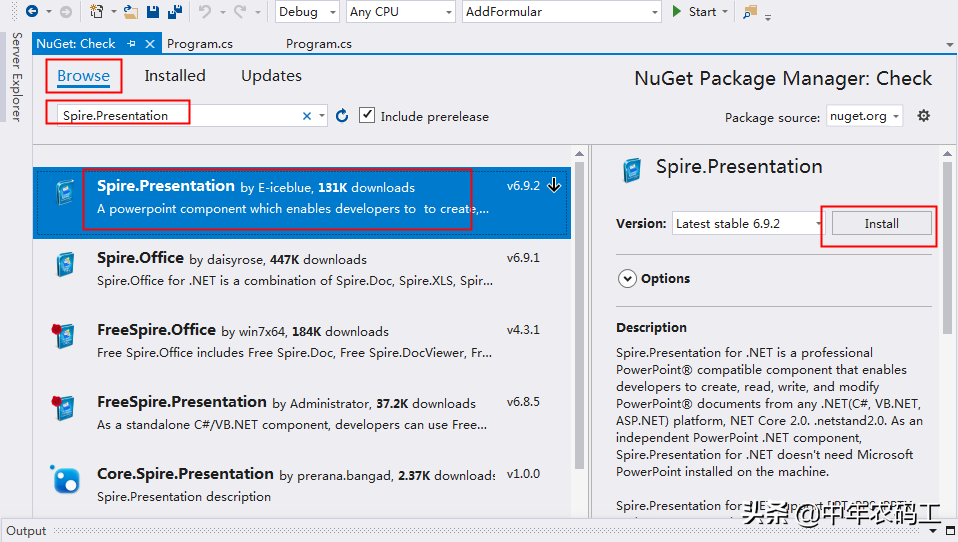Click the FreeSpire.Presentation package icon

(x=63, y=408)
